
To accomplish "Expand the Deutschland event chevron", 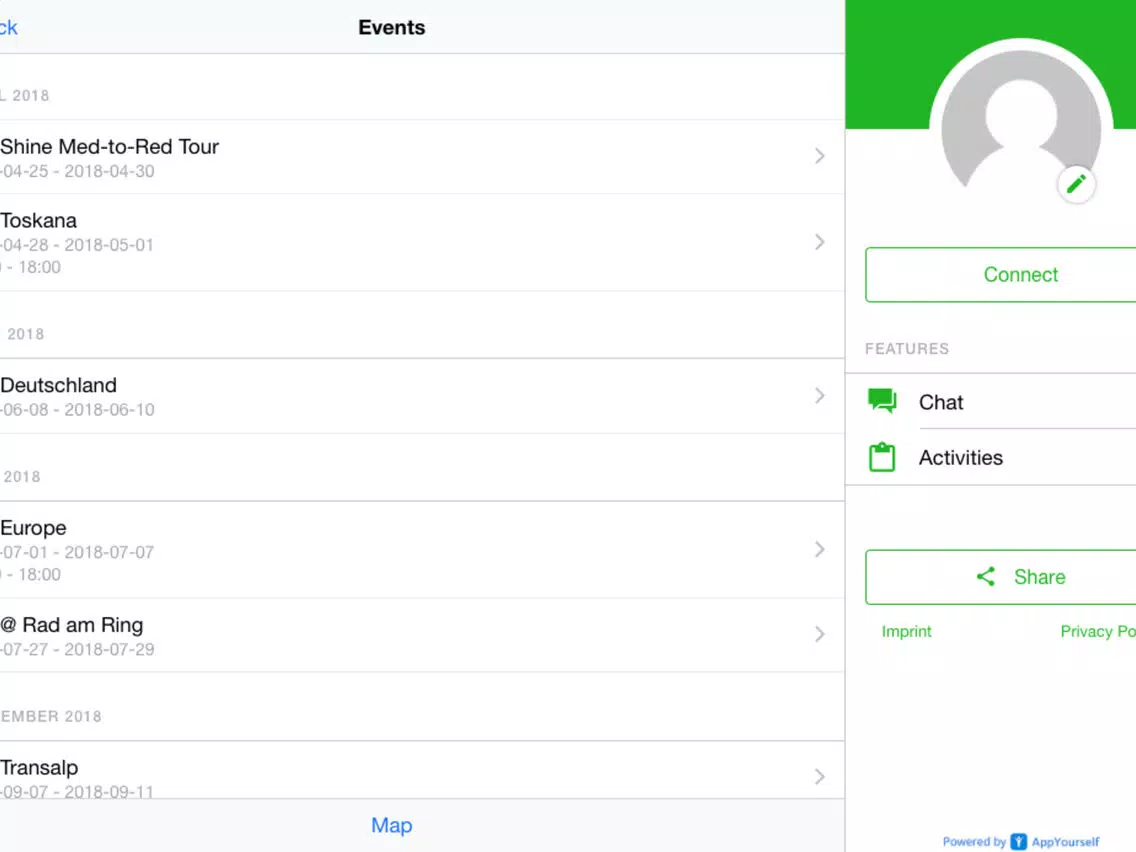I will click(x=819, y=396).
